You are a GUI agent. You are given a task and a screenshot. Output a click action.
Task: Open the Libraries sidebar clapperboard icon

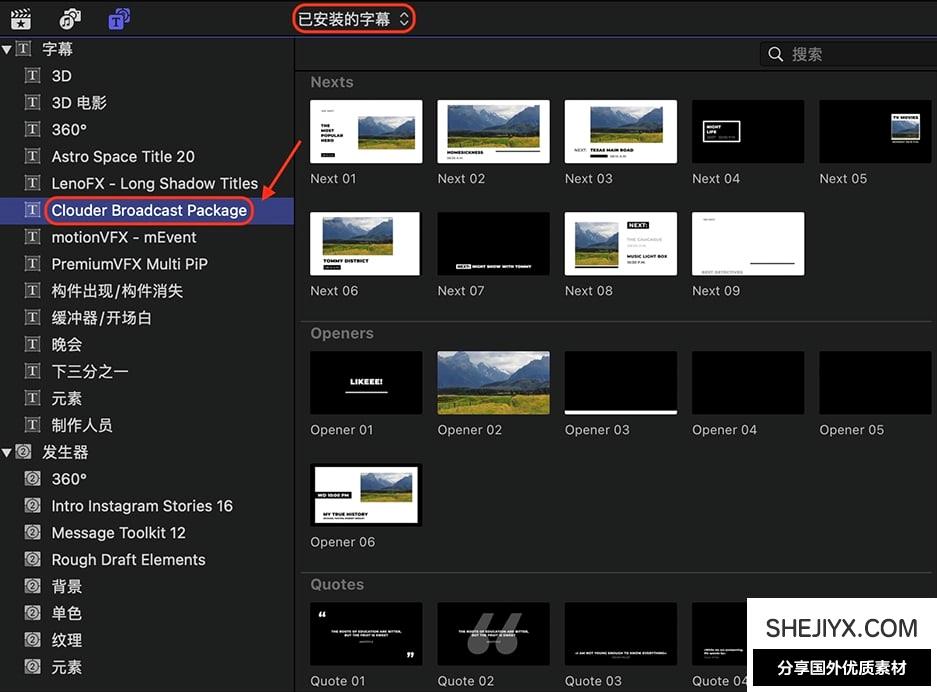tap(21, 18)
